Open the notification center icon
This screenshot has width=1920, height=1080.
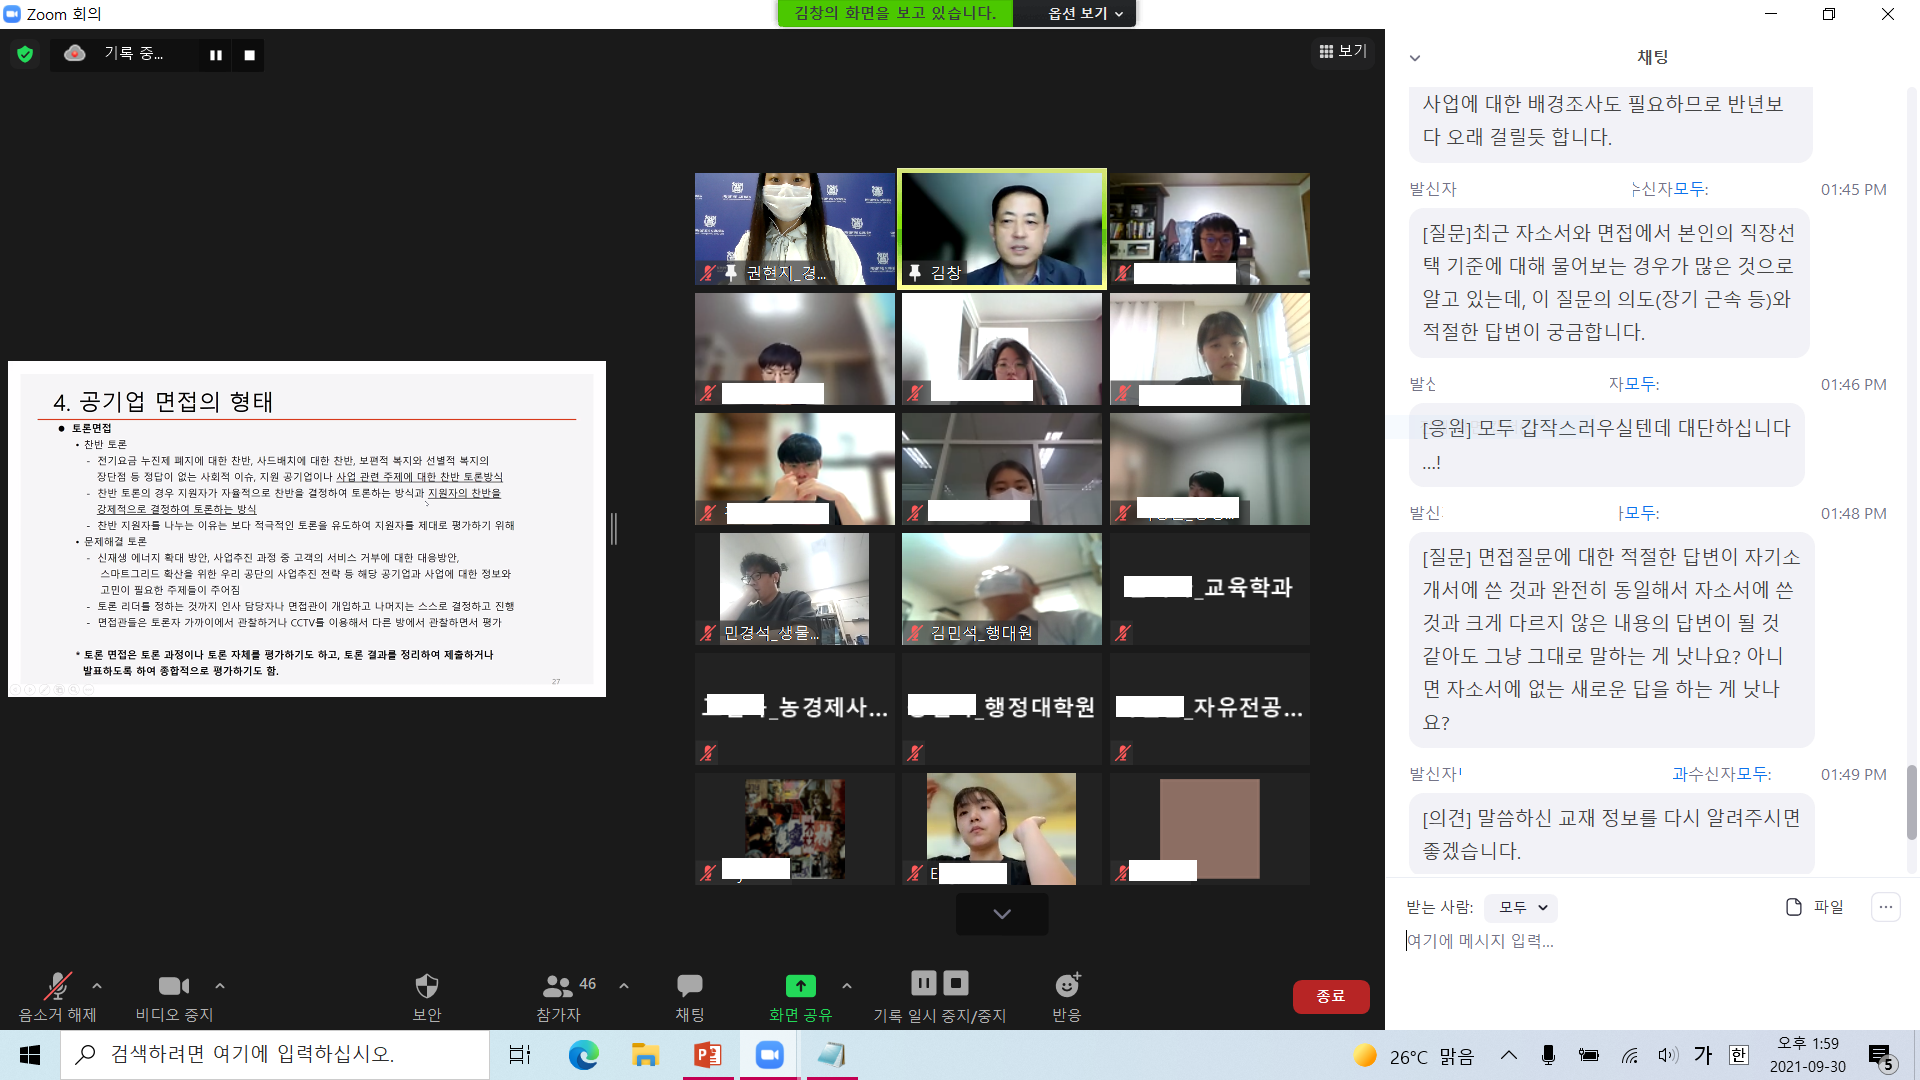click(x=1881, y=1056)
